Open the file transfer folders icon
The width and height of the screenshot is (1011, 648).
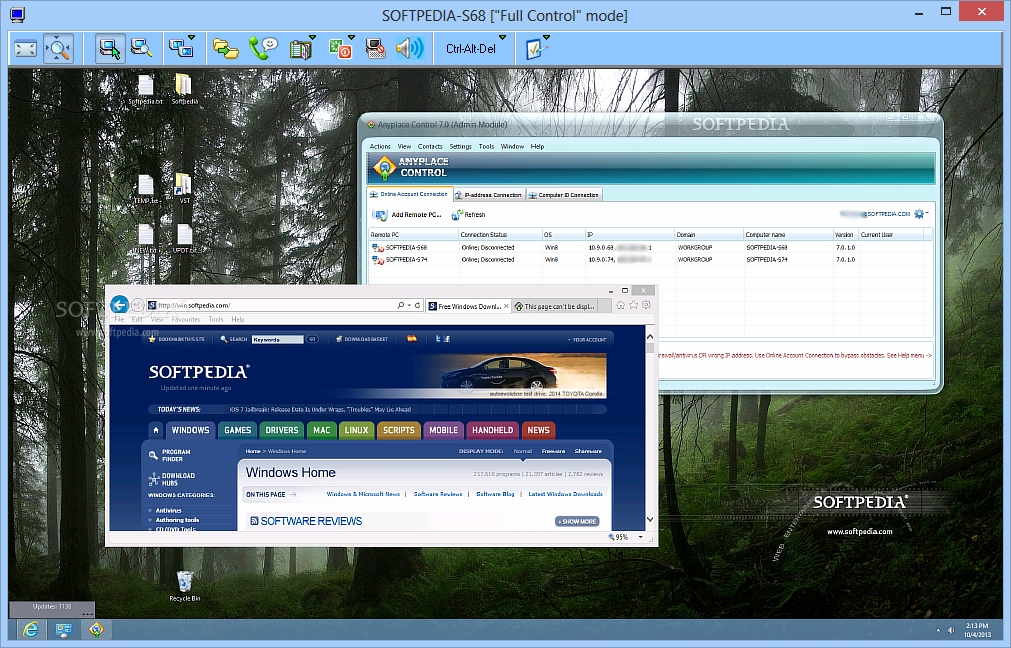(x=226, y=48)
